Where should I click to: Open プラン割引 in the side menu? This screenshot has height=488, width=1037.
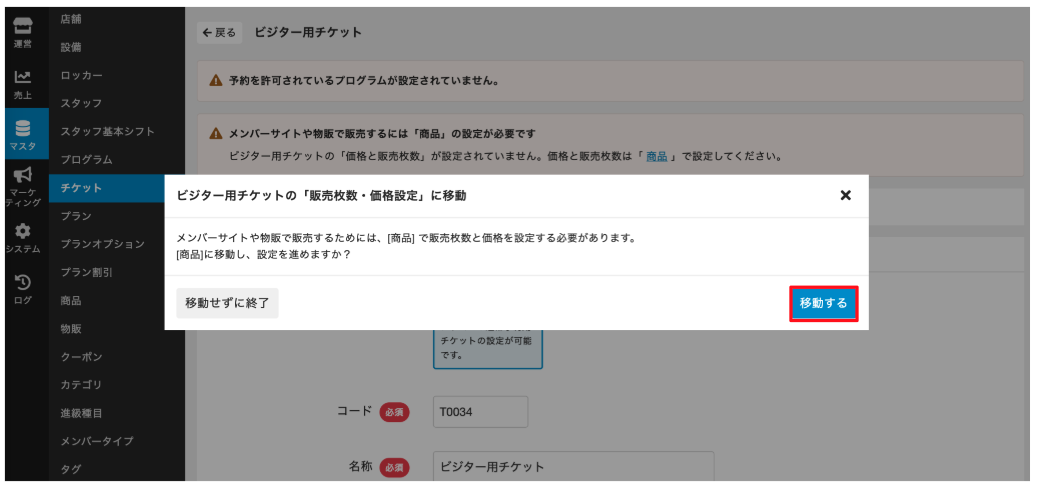[x=86, y=272]
